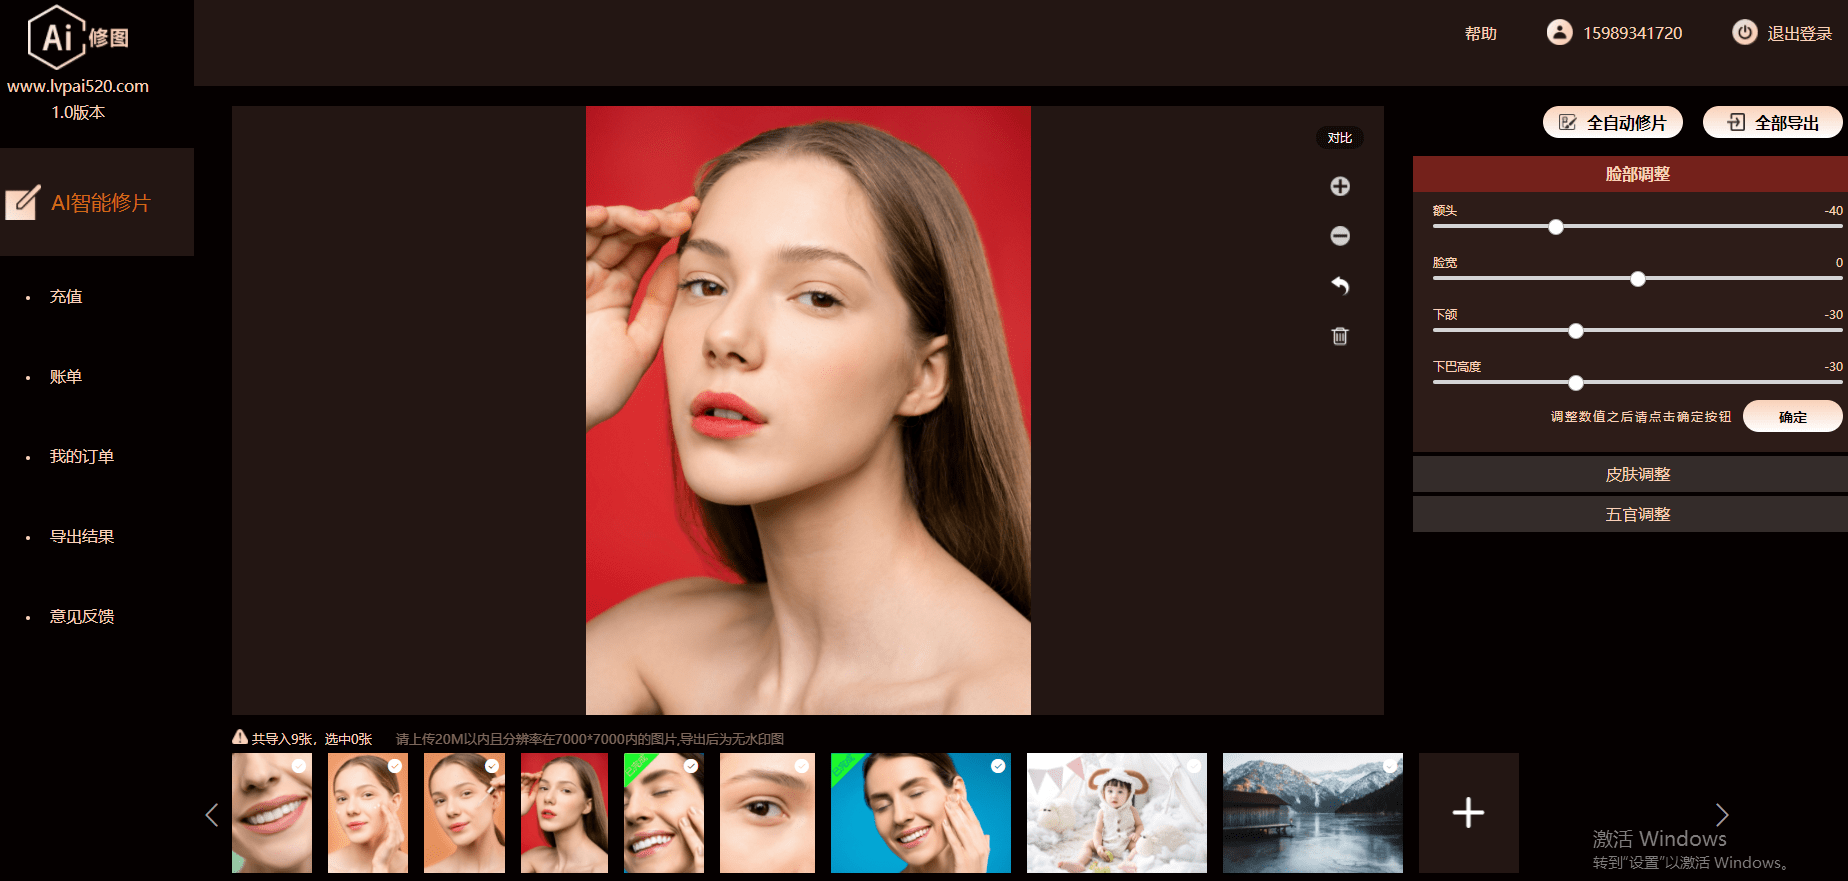This screenshot has width=1848, height=881.
Task: Toggle checkmark on blue background woman thumbnail
Action: tap(998, 766)
